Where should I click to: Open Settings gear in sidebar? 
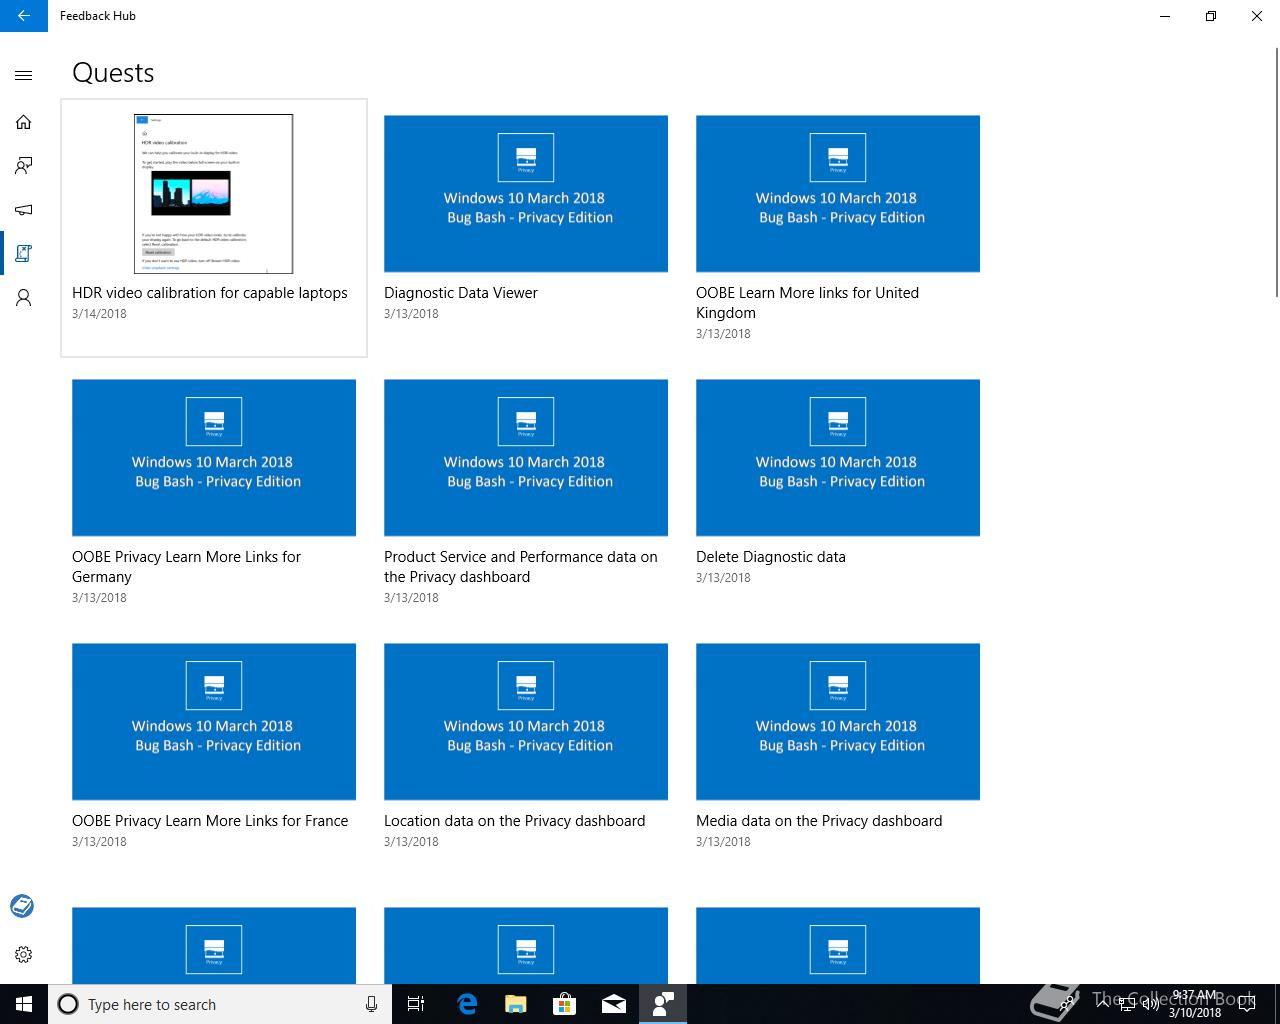(x=24, y=954)
